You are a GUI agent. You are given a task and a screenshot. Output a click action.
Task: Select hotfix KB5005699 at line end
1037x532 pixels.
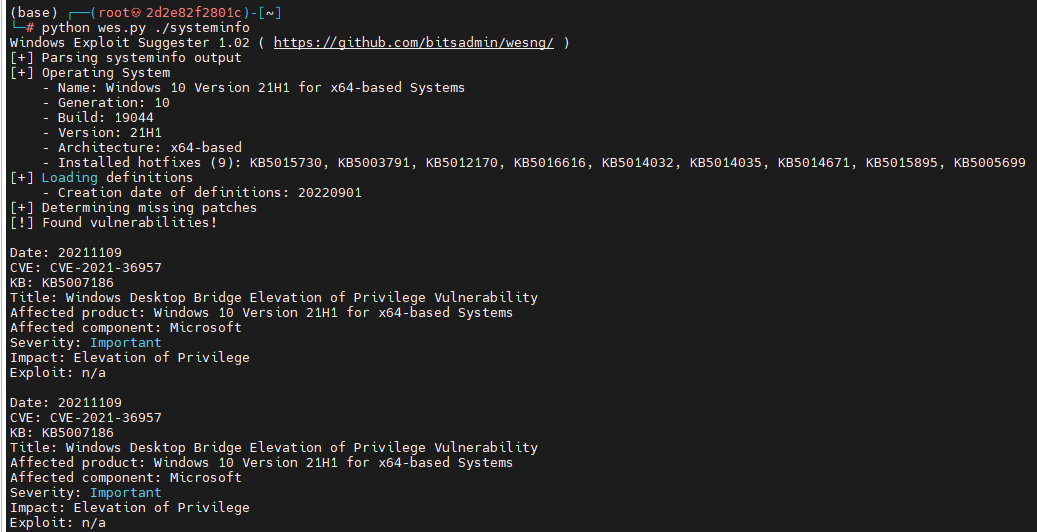pyautogui.click(x=989, y=163)
